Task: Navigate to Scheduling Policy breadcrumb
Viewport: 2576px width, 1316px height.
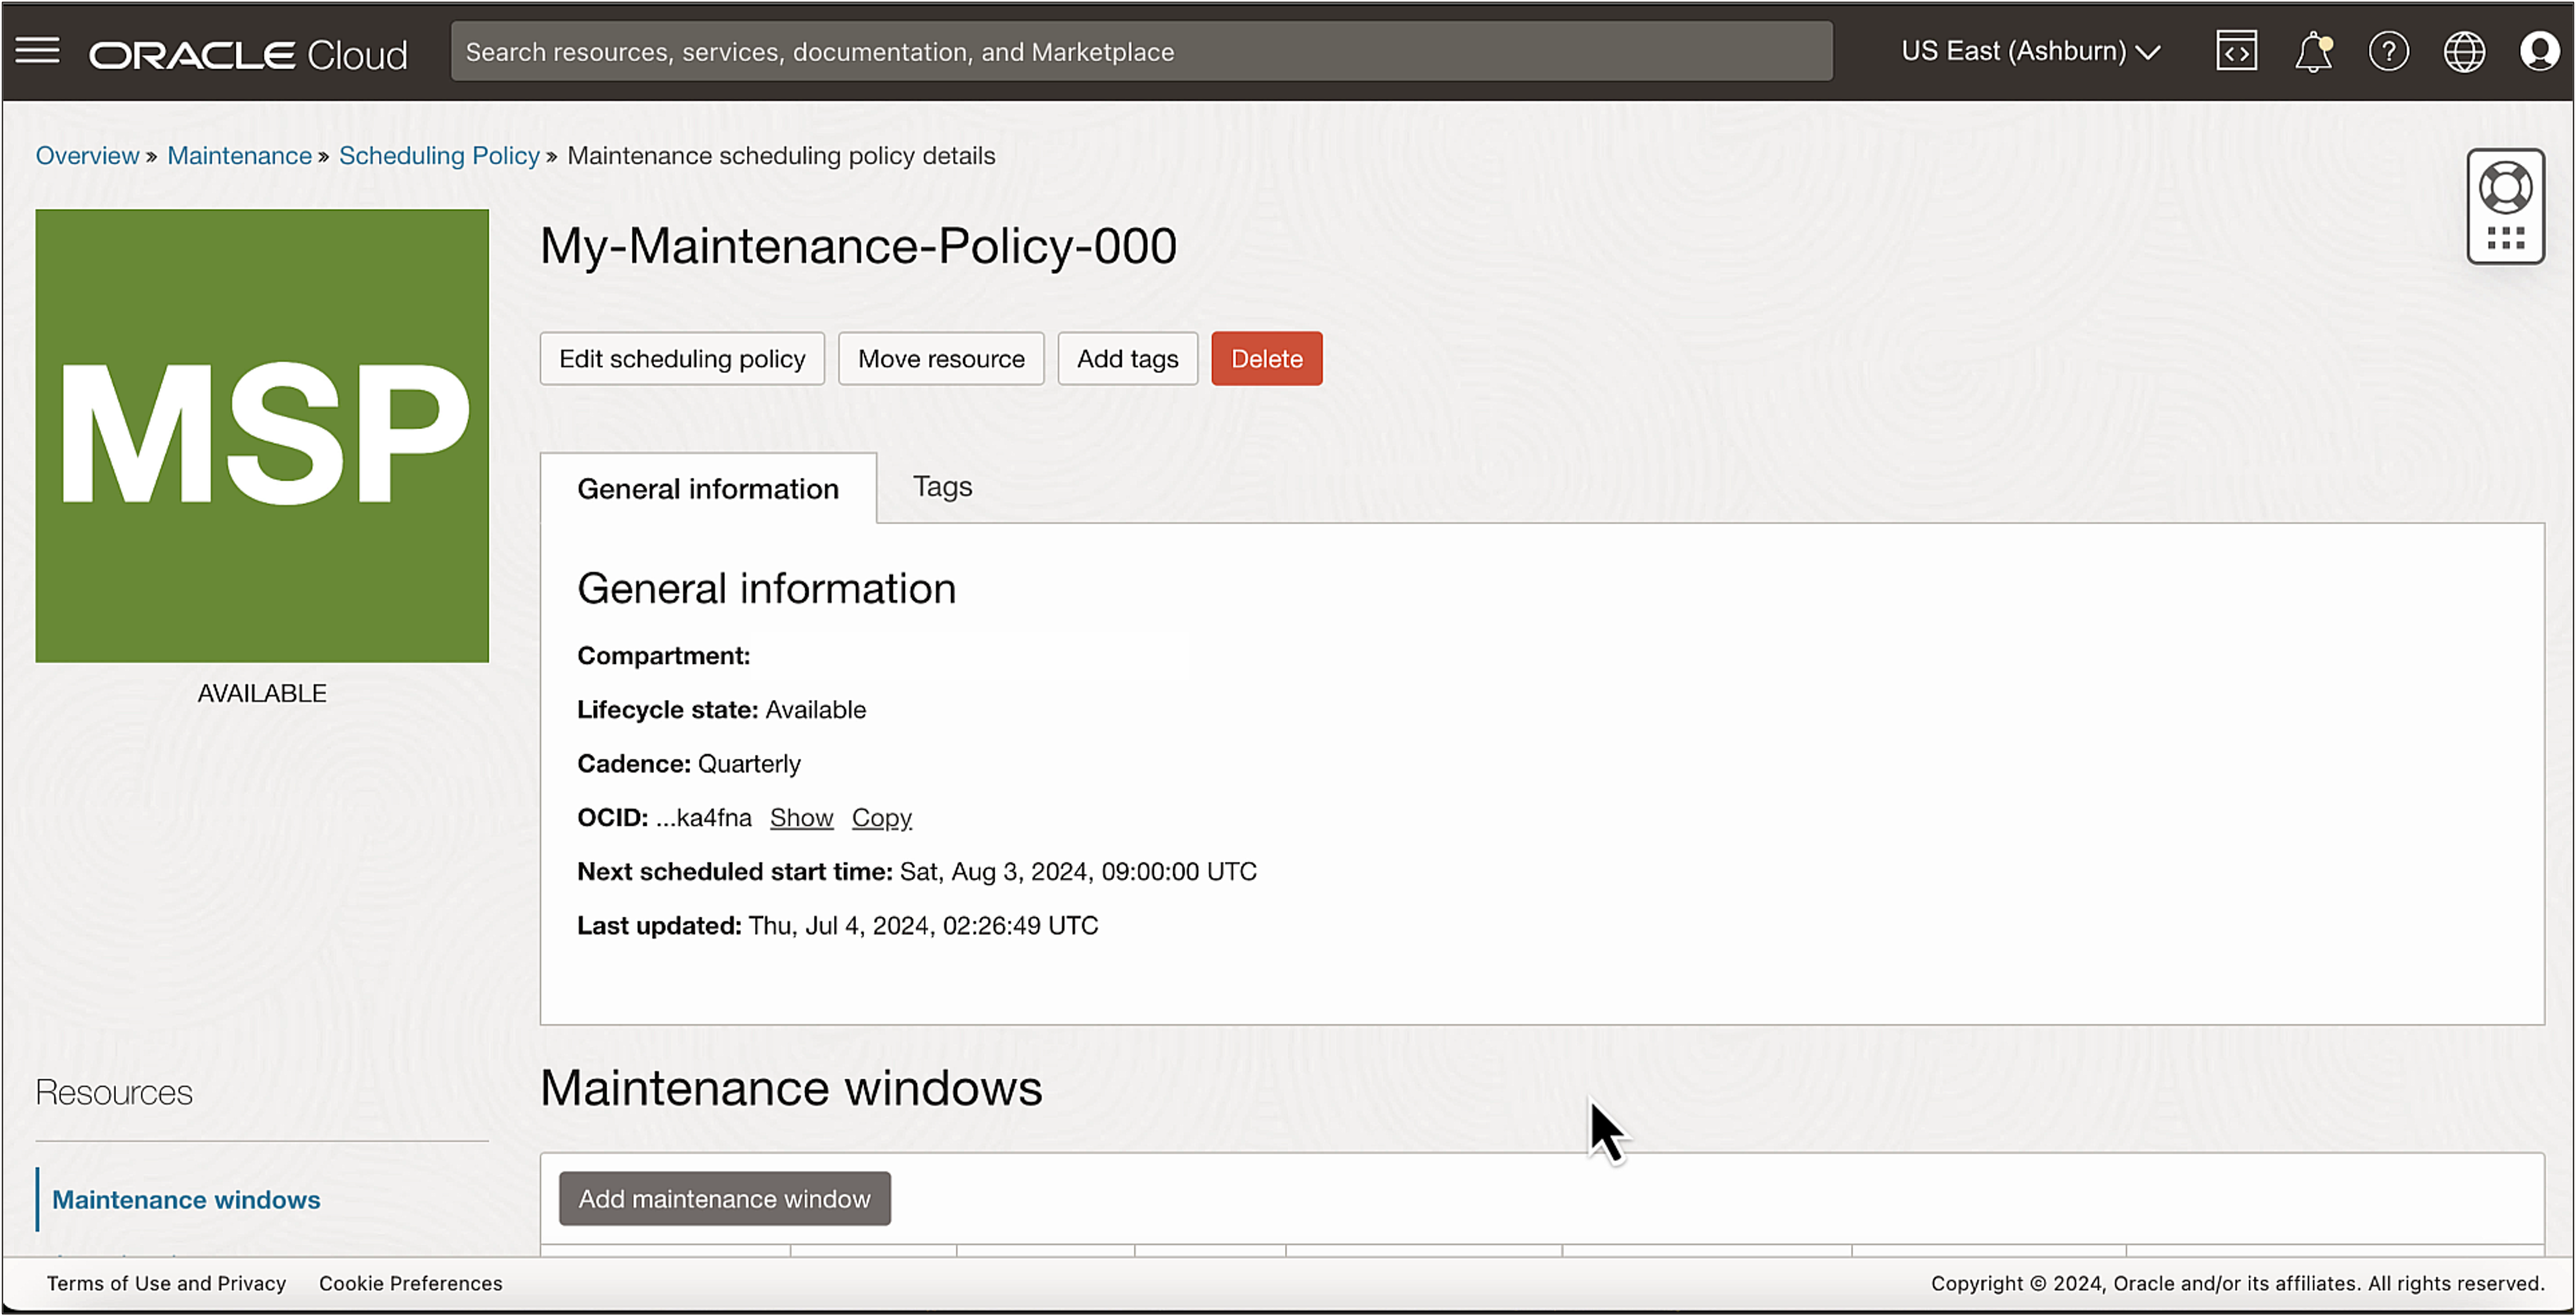Action: click(439, 155)
